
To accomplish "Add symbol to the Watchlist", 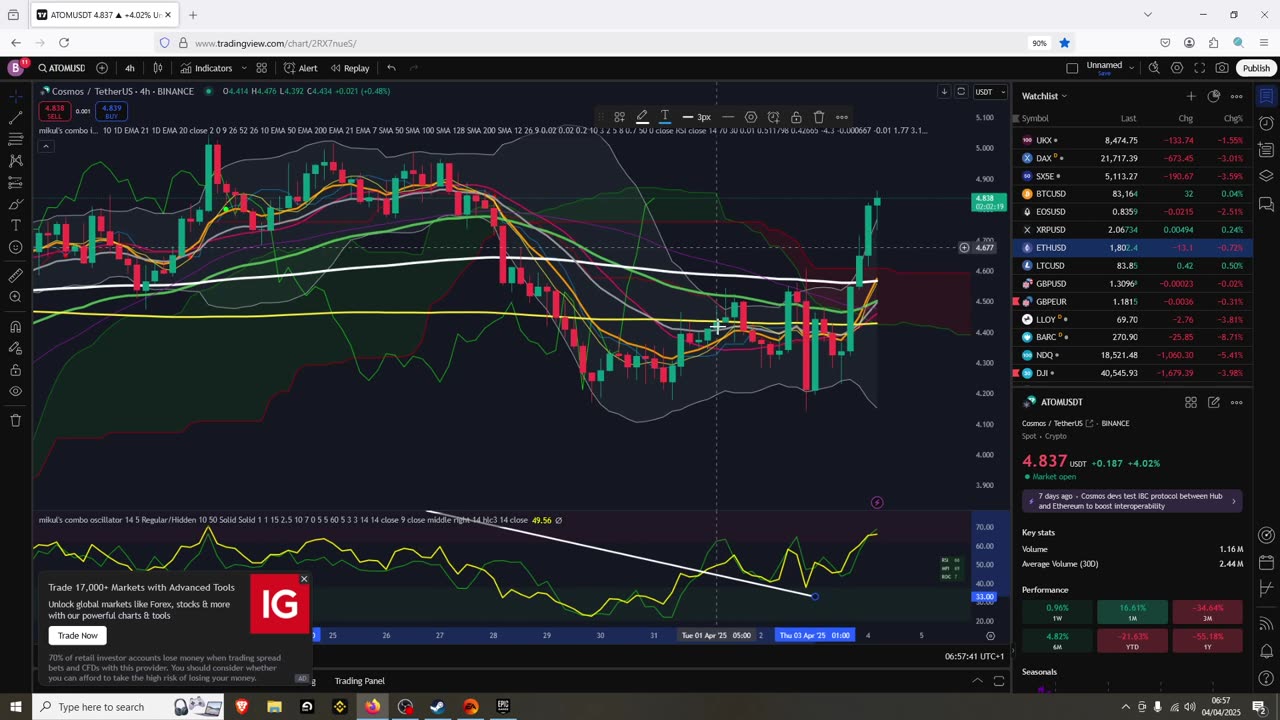I will click(x=1191, y=96).
